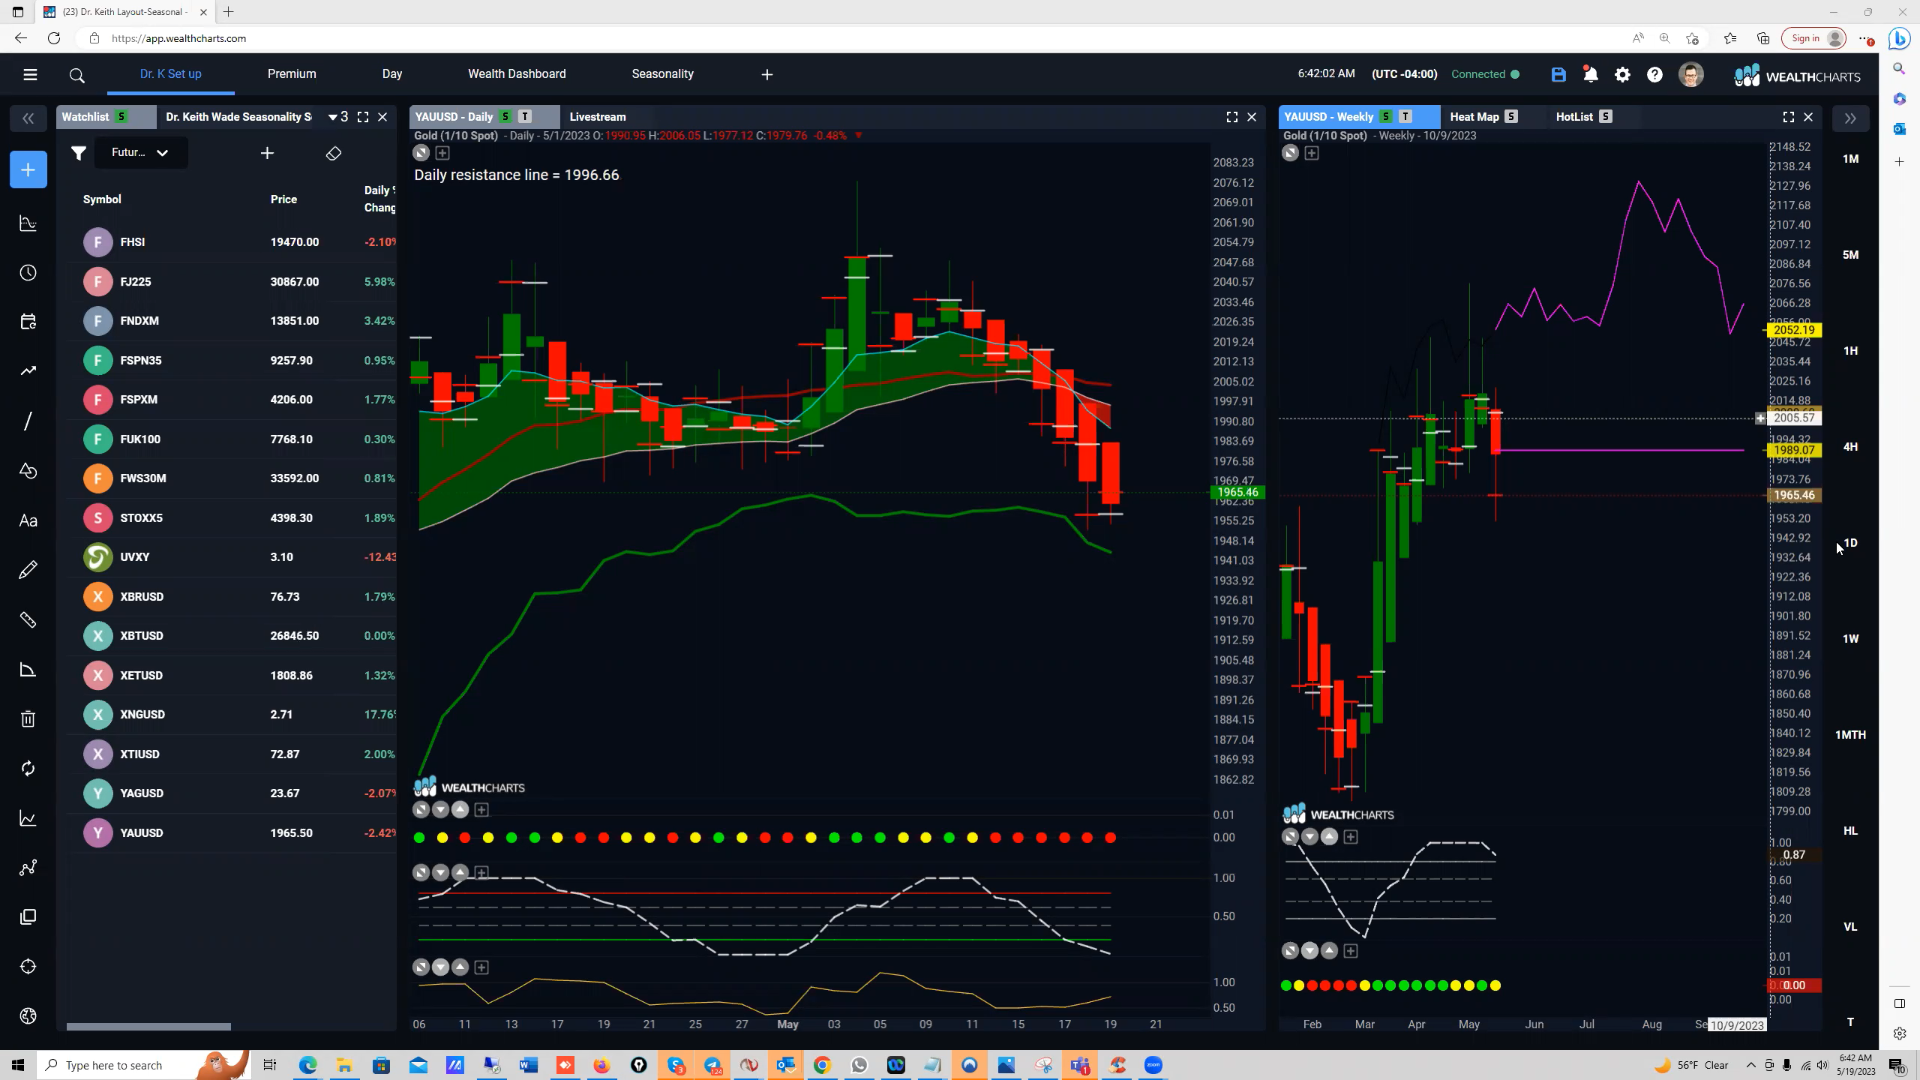Toggle the S badge on Watchlist tab
Image resolution: width=1920 pixels, height=1080 pixels.
(x=122, y=117)
